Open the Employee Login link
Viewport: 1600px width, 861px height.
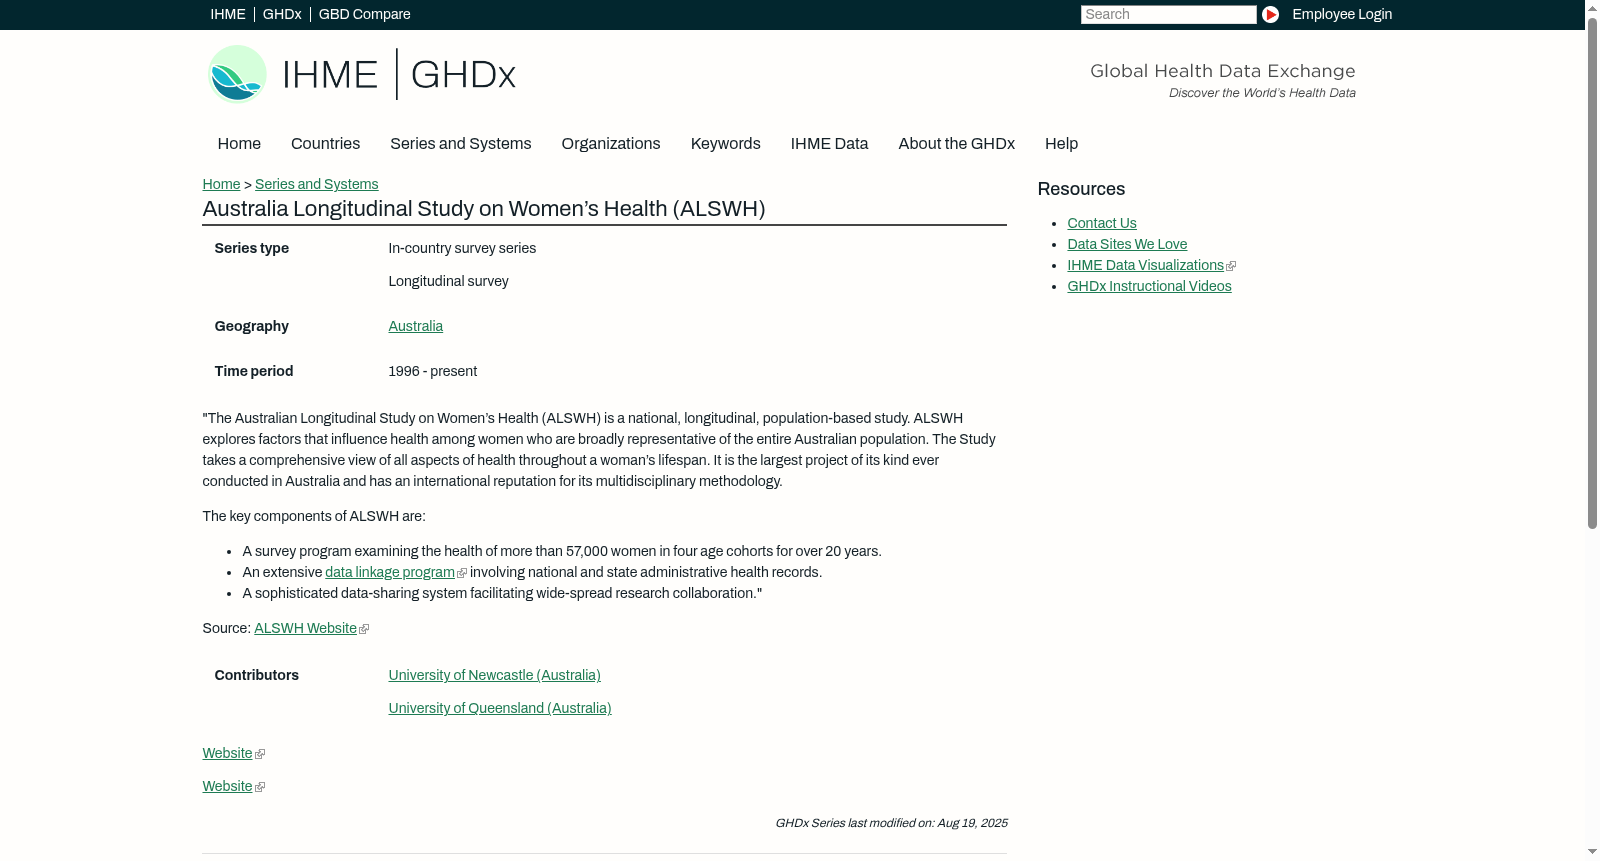click(x=1342, y=14)
